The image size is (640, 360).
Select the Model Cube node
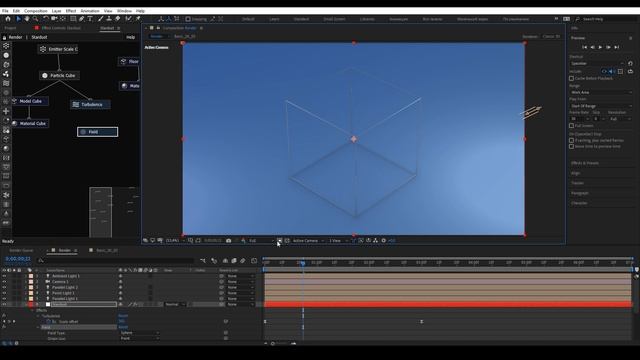(x=30, y=101)
